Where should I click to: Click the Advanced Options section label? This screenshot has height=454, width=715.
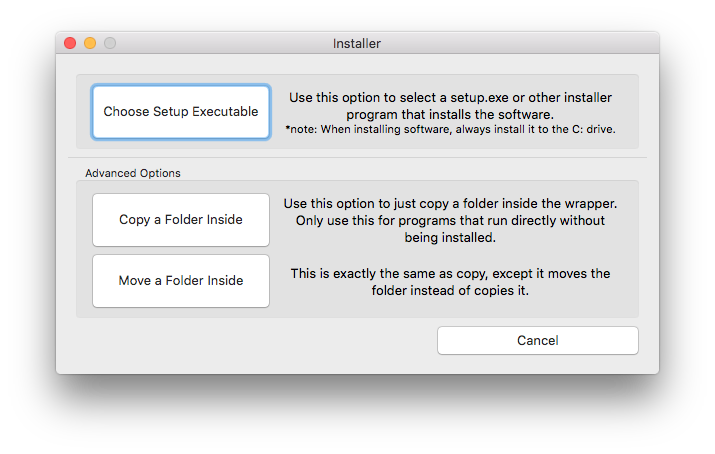[133, 173]
